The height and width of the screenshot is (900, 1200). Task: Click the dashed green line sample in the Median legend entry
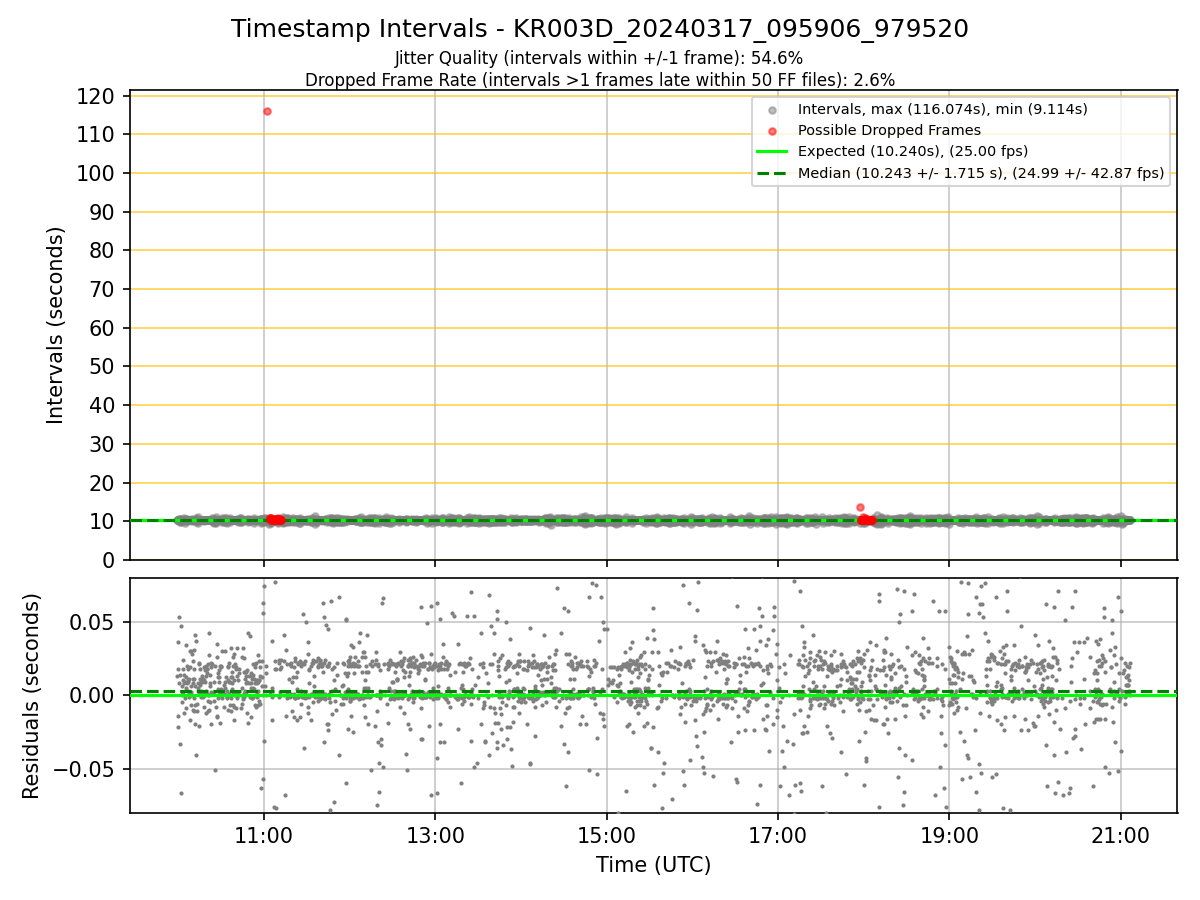click(x=772, y=173)
